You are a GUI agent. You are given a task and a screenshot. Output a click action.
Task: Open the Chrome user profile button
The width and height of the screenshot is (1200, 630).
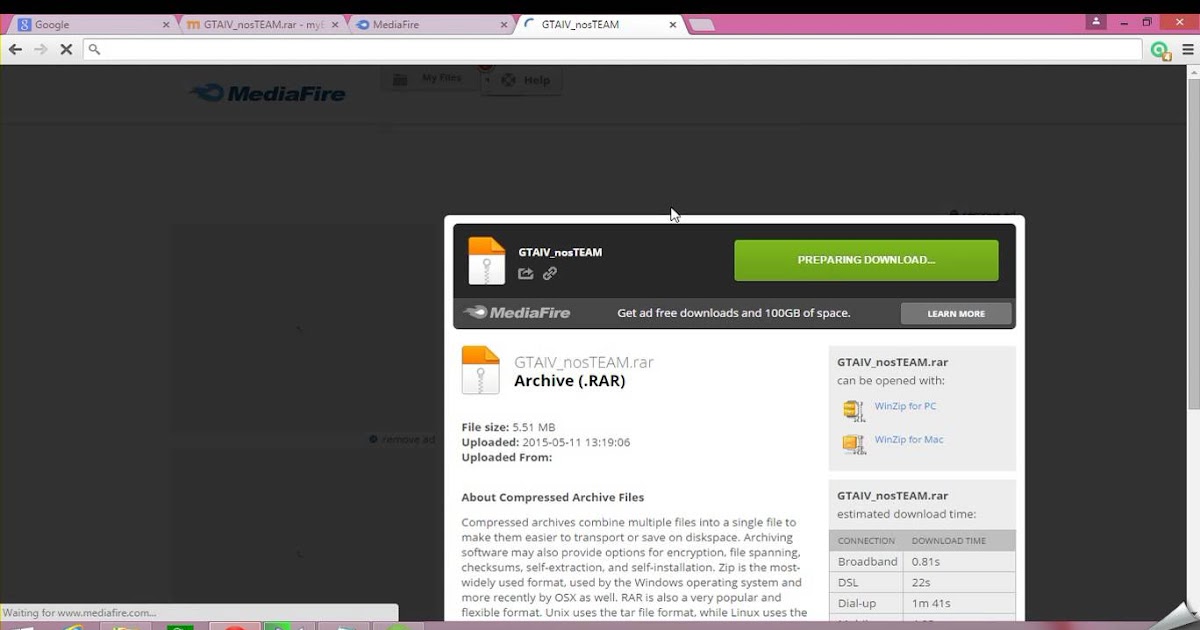1097,21
